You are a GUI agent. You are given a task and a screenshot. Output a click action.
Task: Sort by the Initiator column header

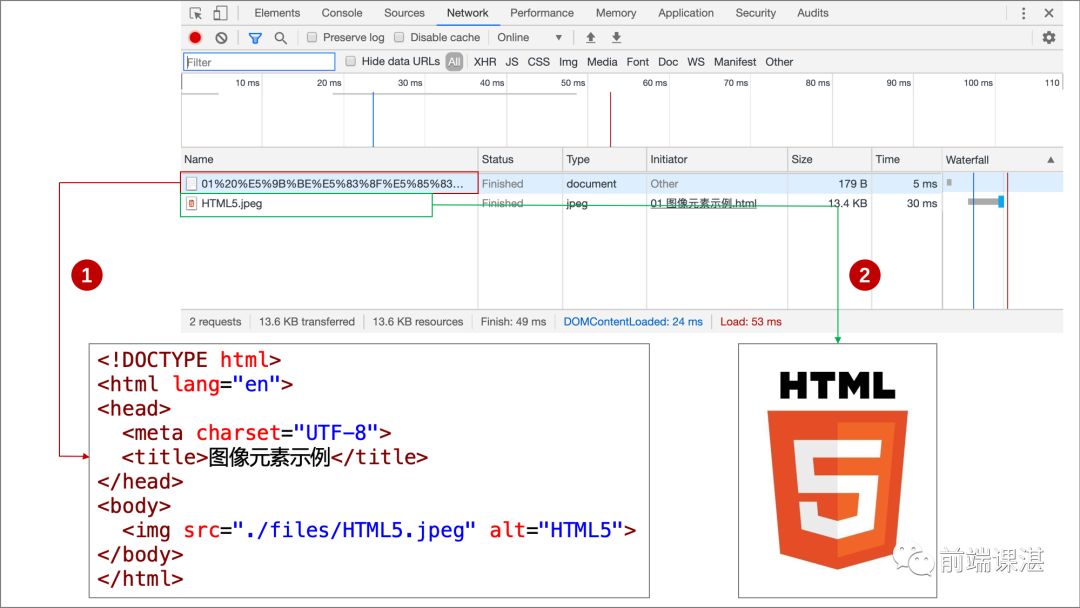pyautogui.click(x=716, y=160)
